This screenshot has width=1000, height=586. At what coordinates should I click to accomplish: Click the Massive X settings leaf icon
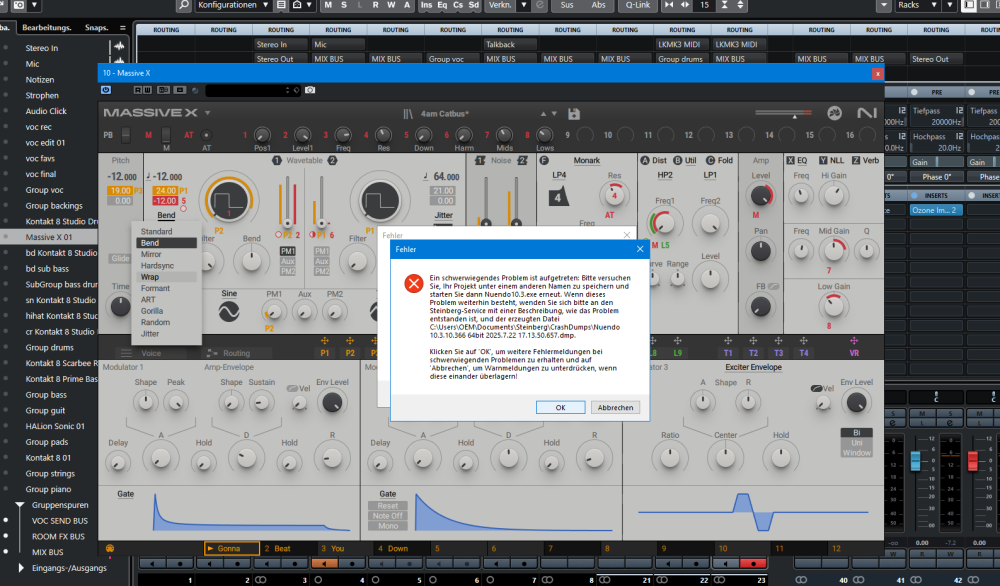click(834, 114)
